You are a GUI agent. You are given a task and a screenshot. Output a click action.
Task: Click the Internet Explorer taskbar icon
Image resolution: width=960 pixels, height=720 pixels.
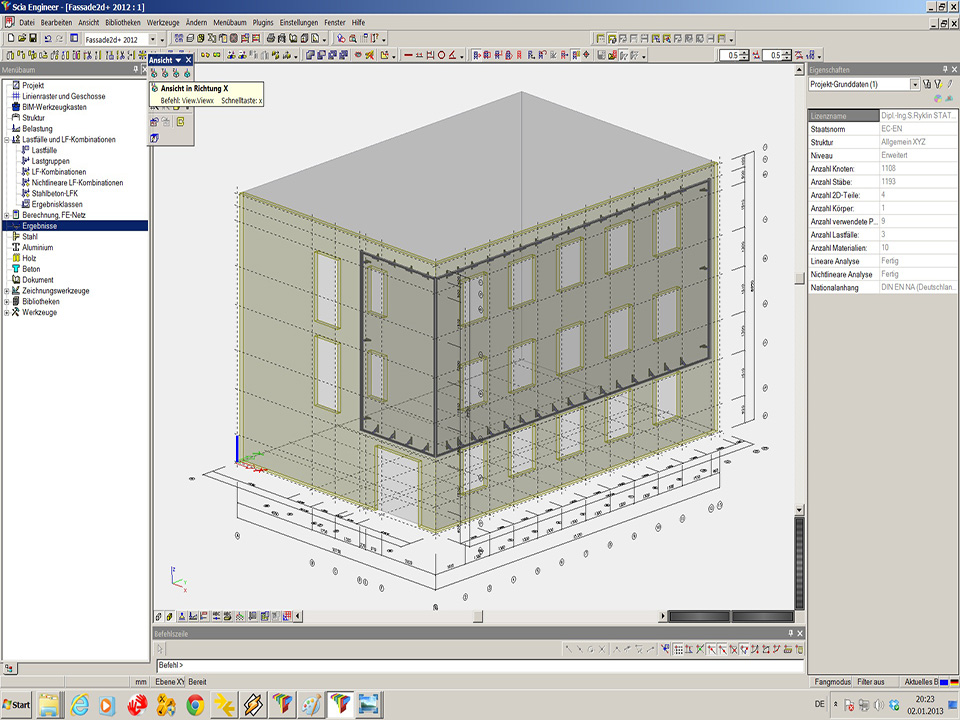coord(78,705)
